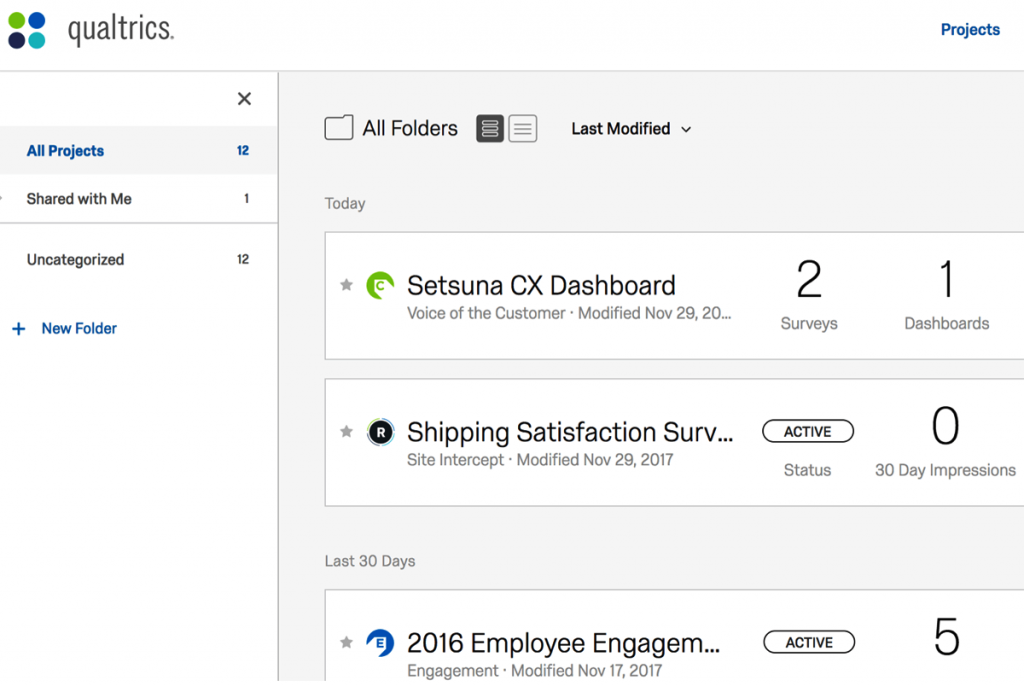The width and height of the screenshot is (1024, 686).
Task: Open the Setsuna CX Dashboard project title
Action: coord(540,285)
